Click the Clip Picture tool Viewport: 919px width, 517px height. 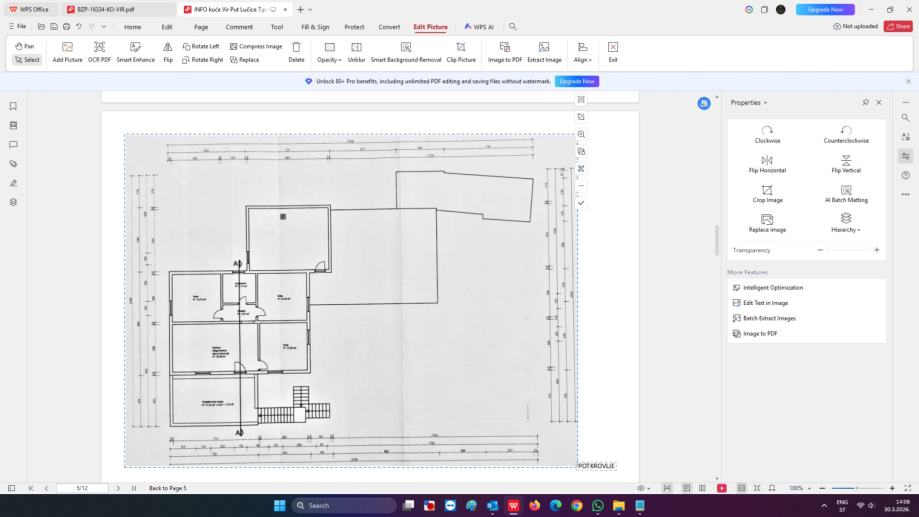(x=461, y=47)
